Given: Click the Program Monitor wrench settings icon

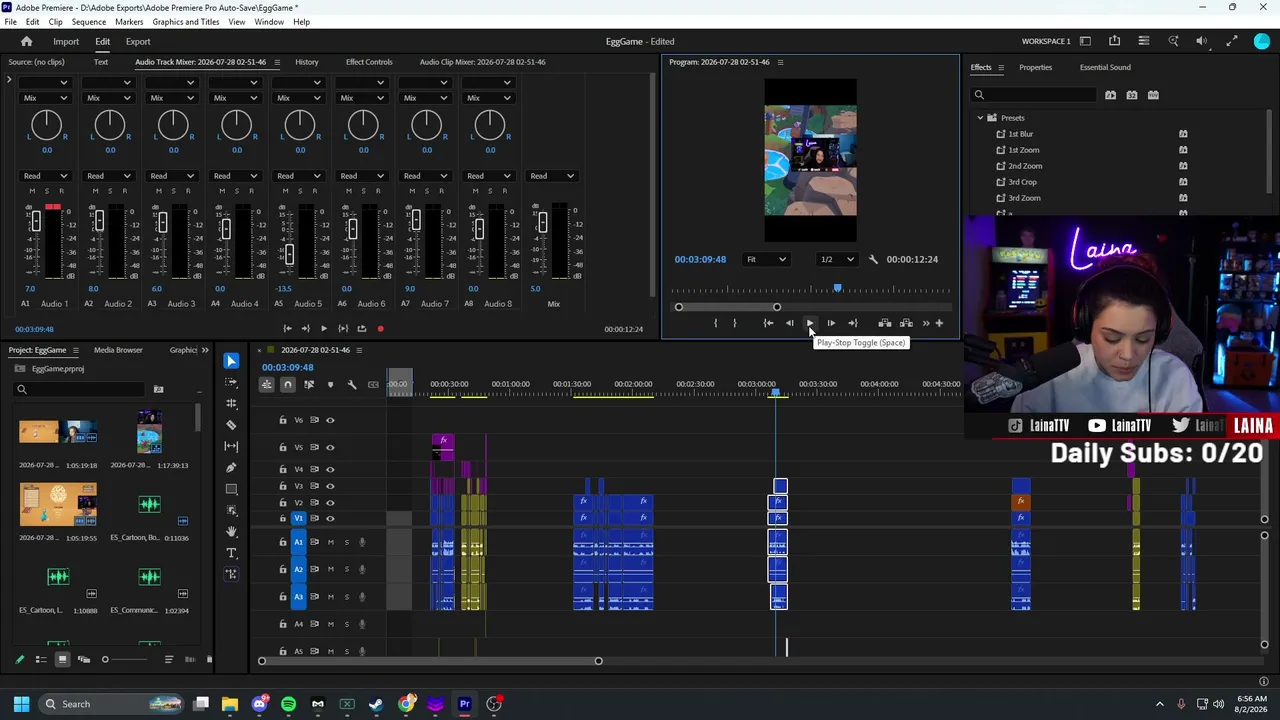Looking at the screenshot, I should click(873, 260).
